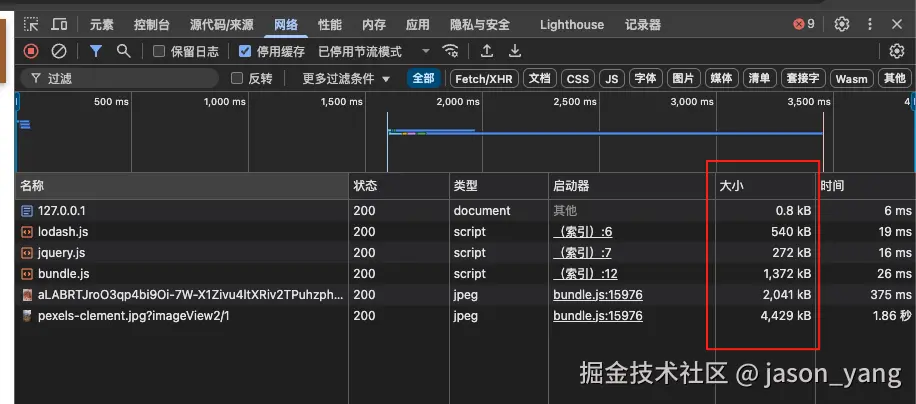Import HAR file with upload icon

487,51
